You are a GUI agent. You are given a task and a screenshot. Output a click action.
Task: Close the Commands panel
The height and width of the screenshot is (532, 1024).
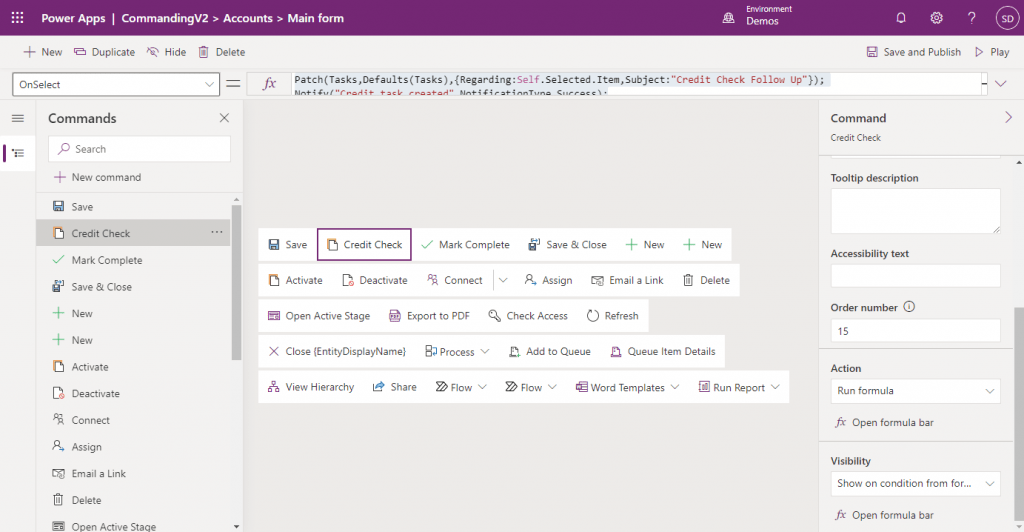coord(224,118)
